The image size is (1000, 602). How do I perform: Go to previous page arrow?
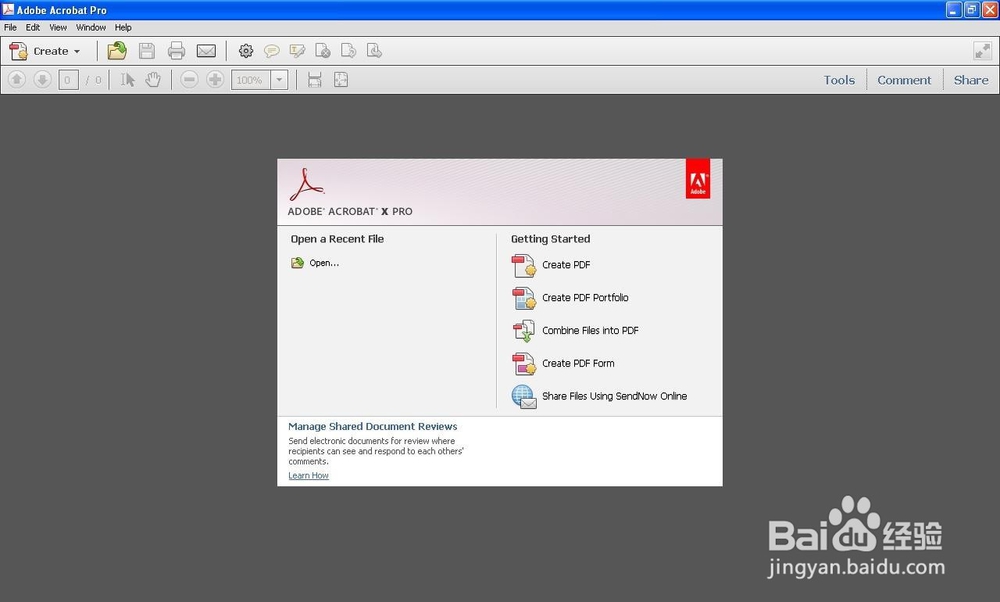point(17,80)
